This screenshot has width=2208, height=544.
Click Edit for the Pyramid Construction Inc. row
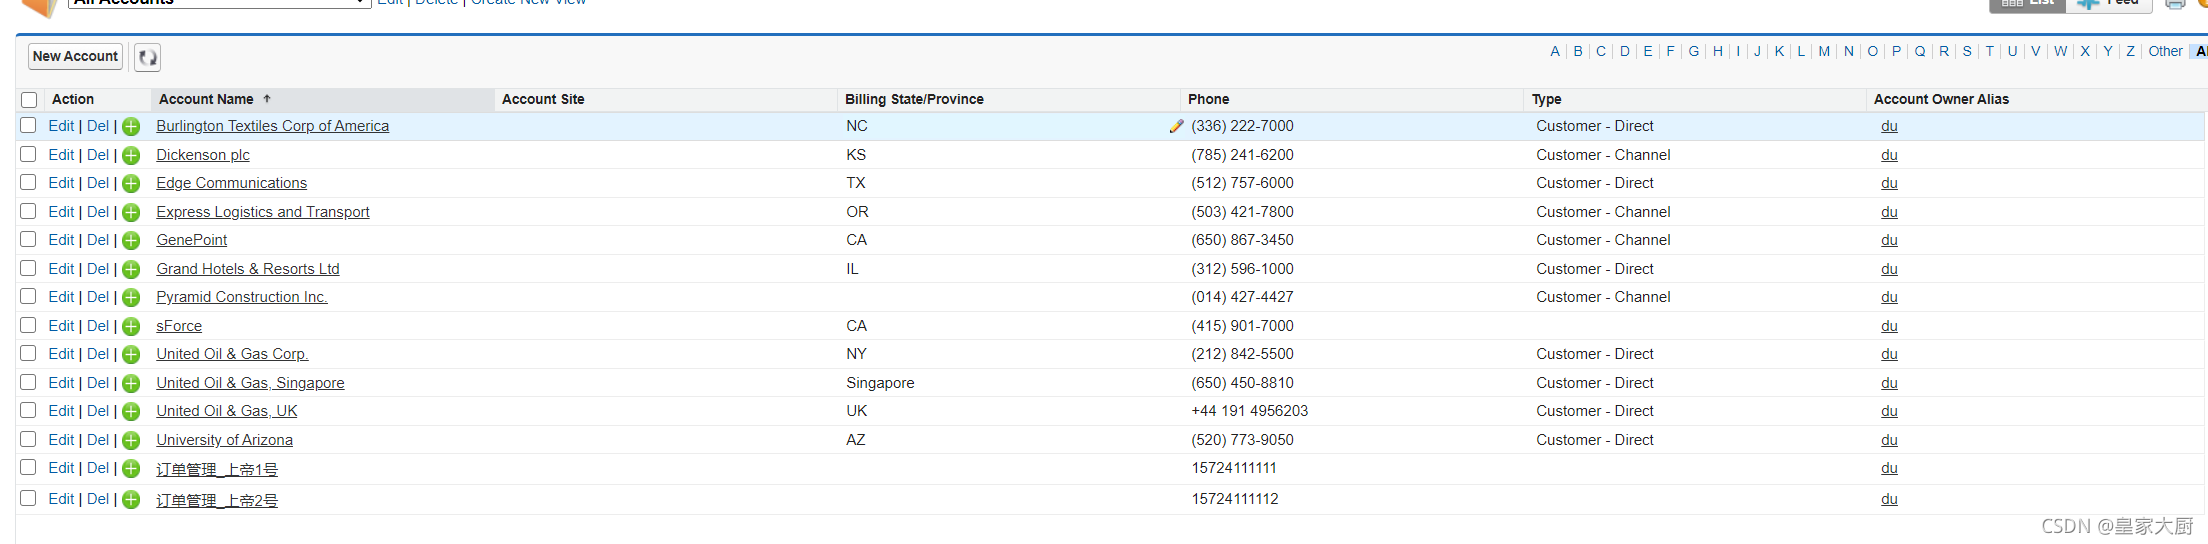click(x=61, y=297)
